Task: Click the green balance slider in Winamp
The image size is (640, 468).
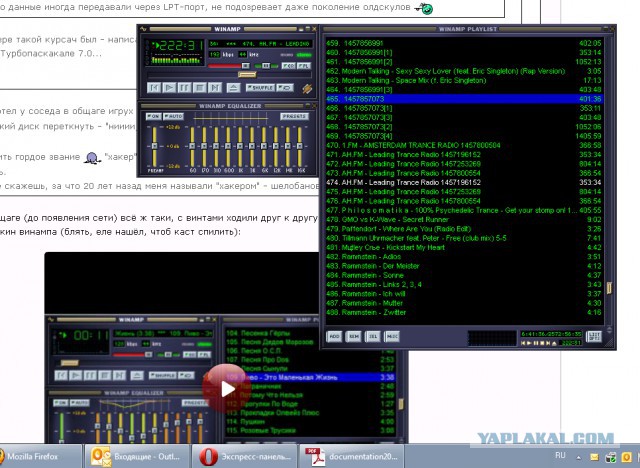Action: (x=266, y=66)
